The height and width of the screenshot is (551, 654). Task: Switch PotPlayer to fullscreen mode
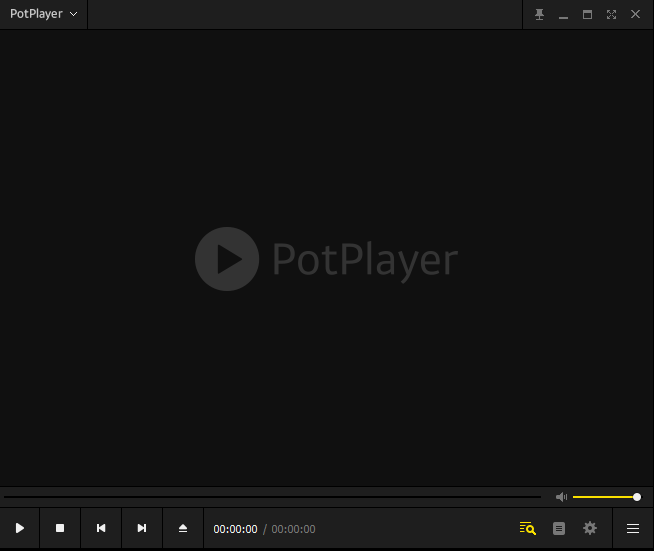click(x=611, y=15)
